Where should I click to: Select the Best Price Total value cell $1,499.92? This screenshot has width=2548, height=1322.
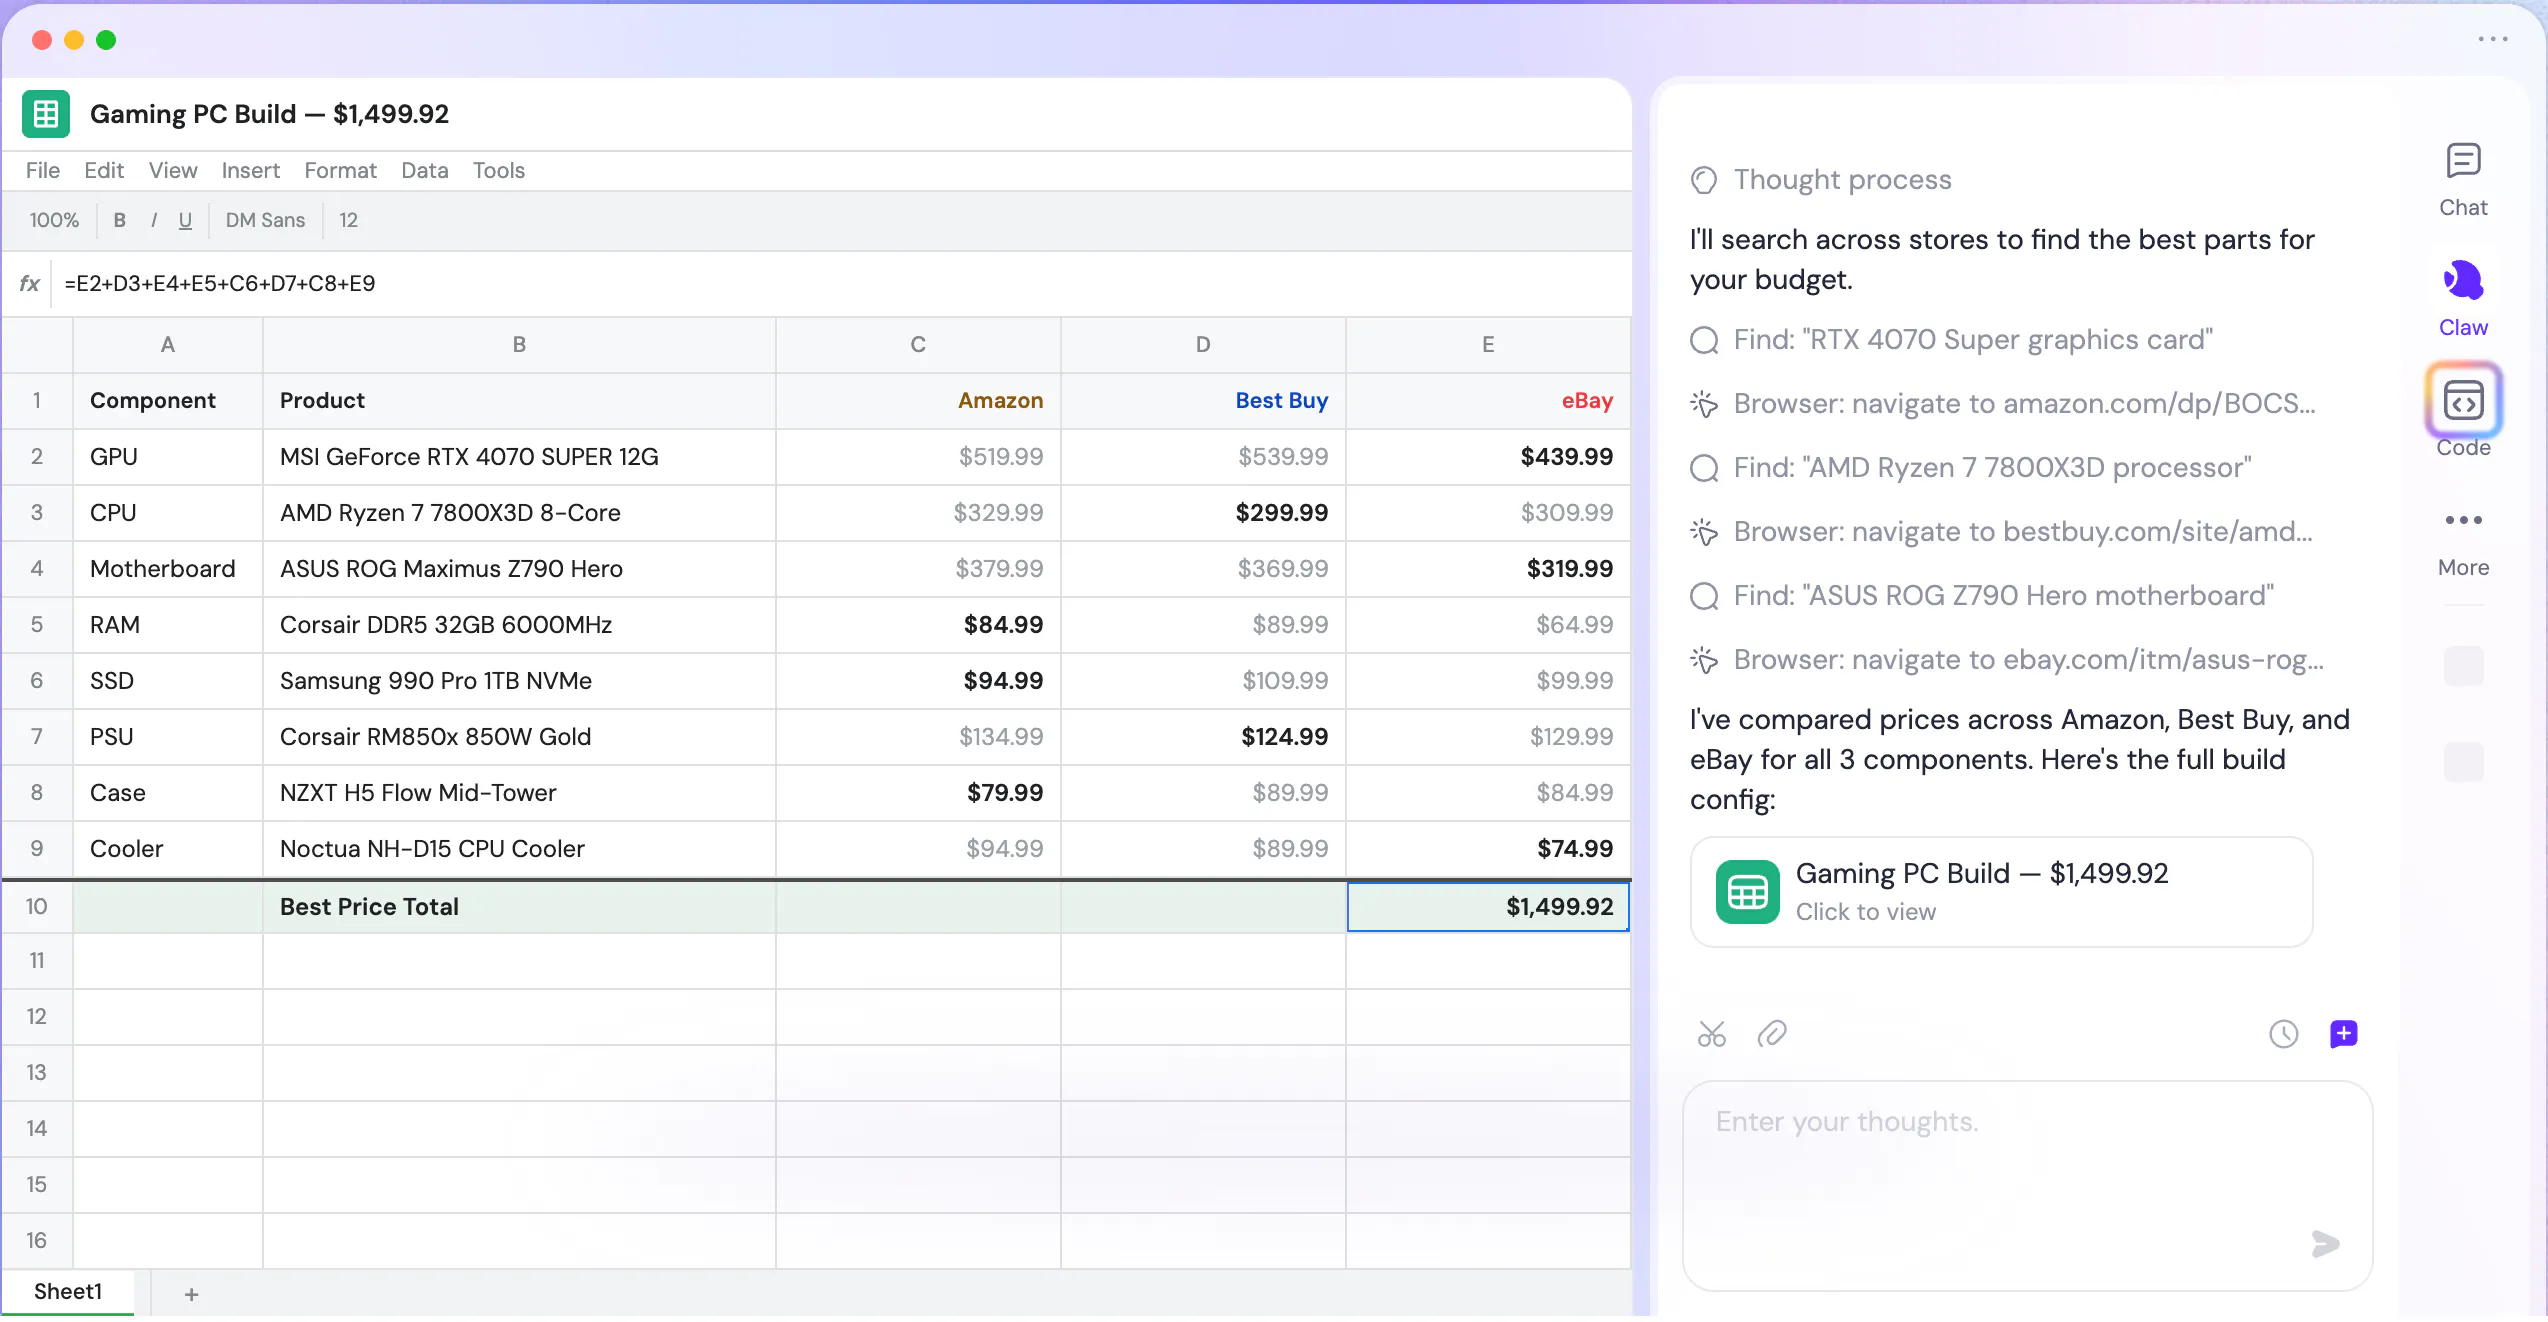pyautogui.click(x=1488, y=906)
